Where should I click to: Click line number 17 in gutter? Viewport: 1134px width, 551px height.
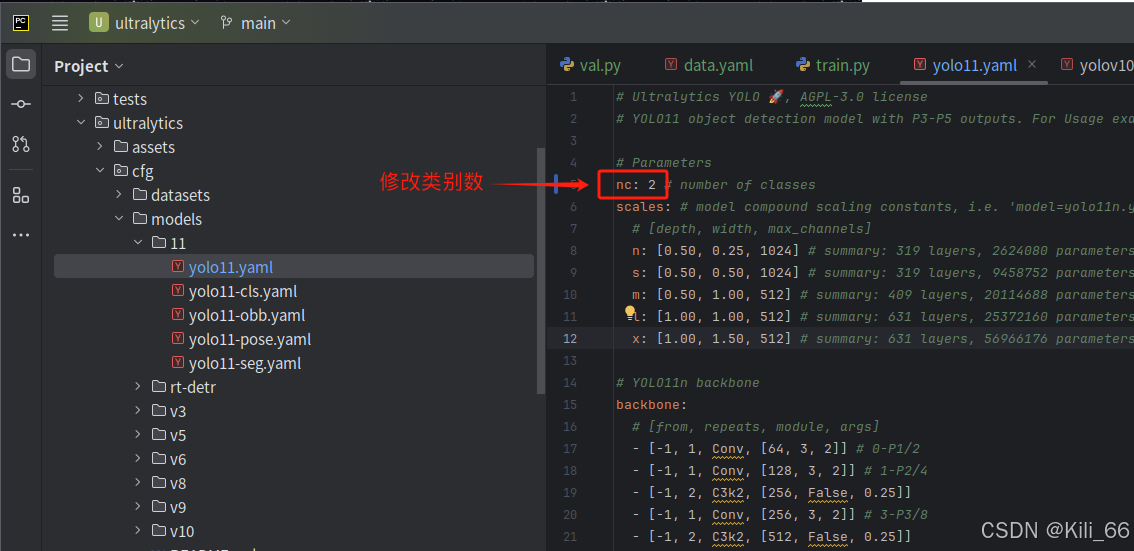570,449
